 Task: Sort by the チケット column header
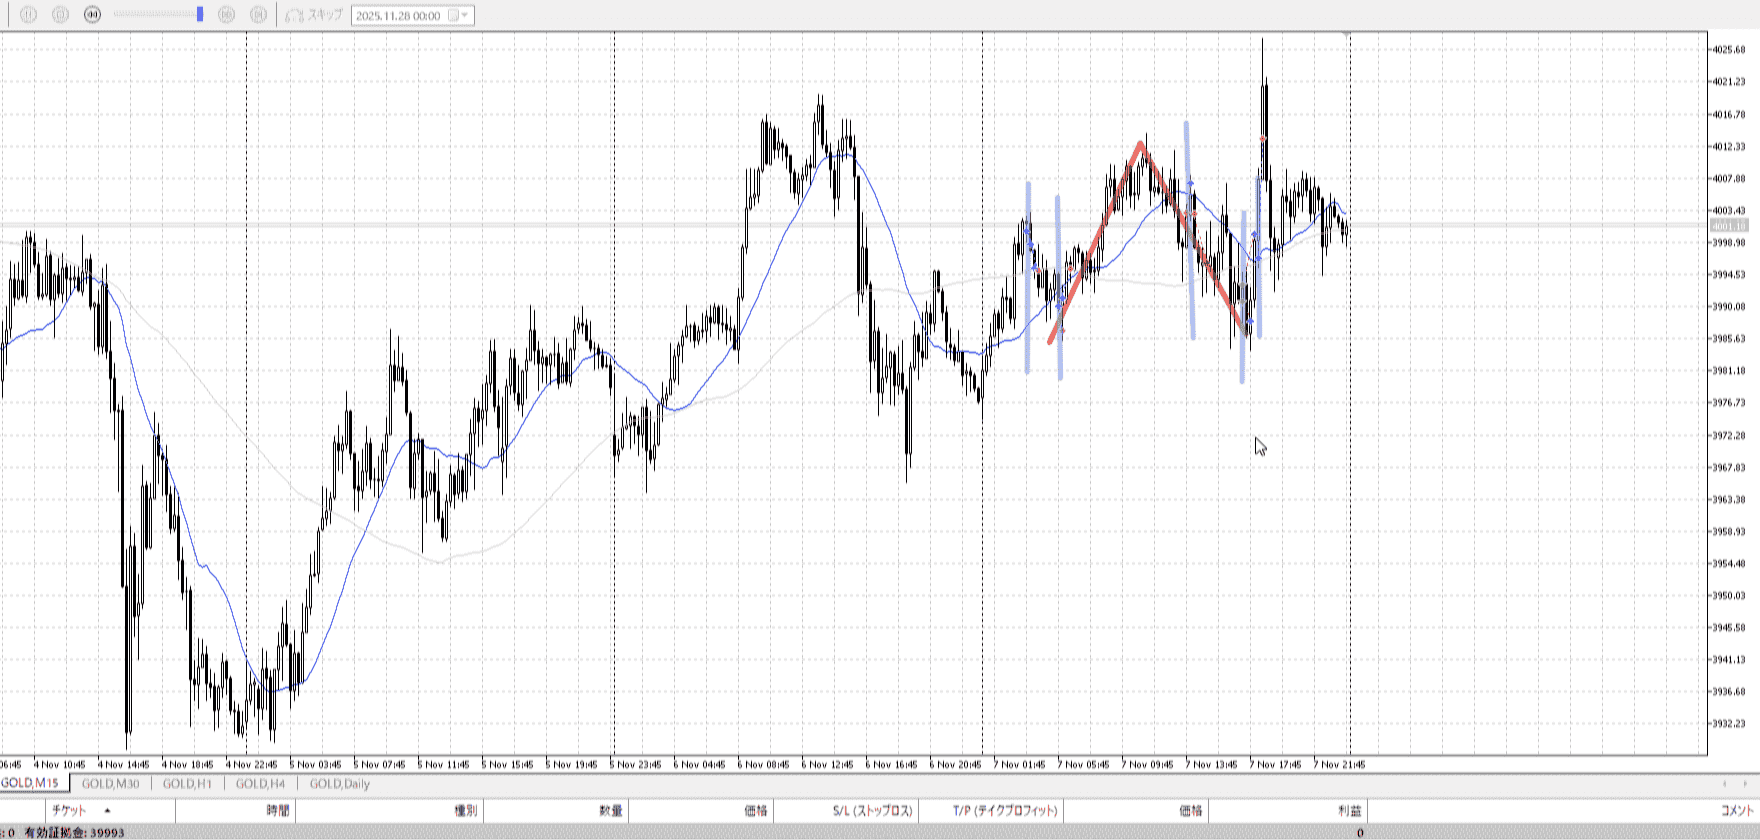pyautogui.click(x=70, y=810)
